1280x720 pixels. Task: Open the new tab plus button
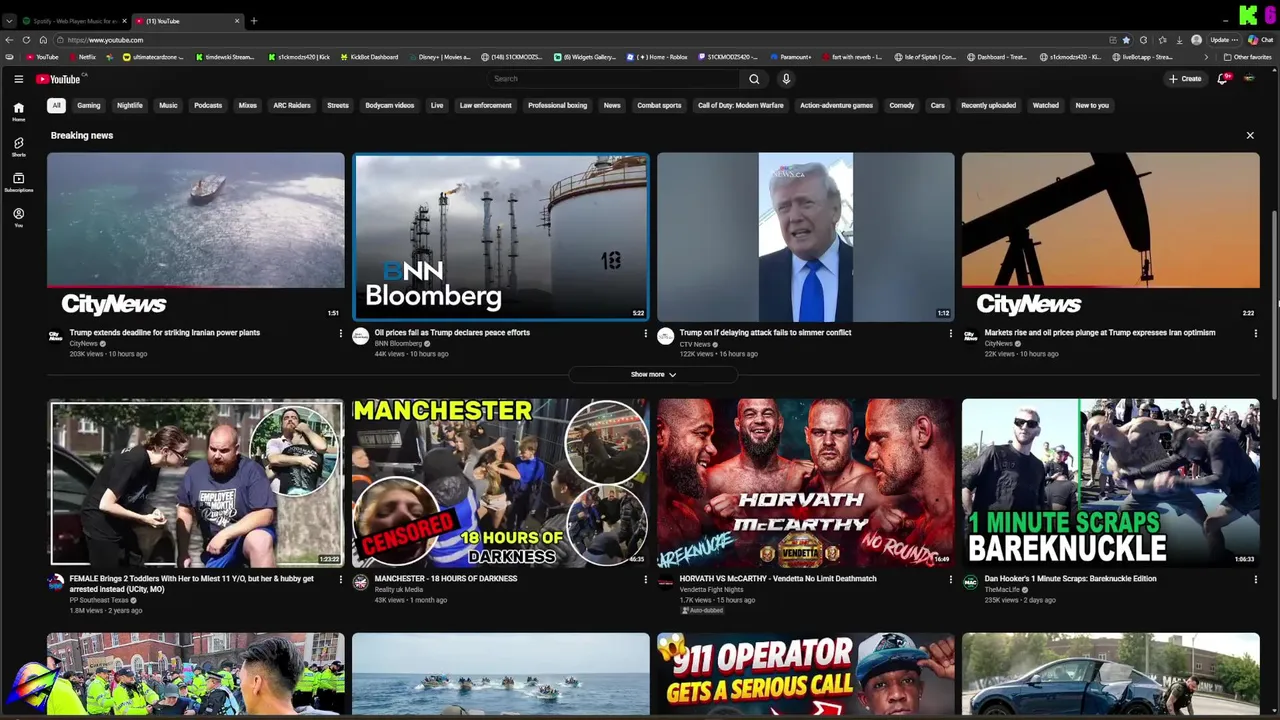pyautogui.click(x=254, y=21)
